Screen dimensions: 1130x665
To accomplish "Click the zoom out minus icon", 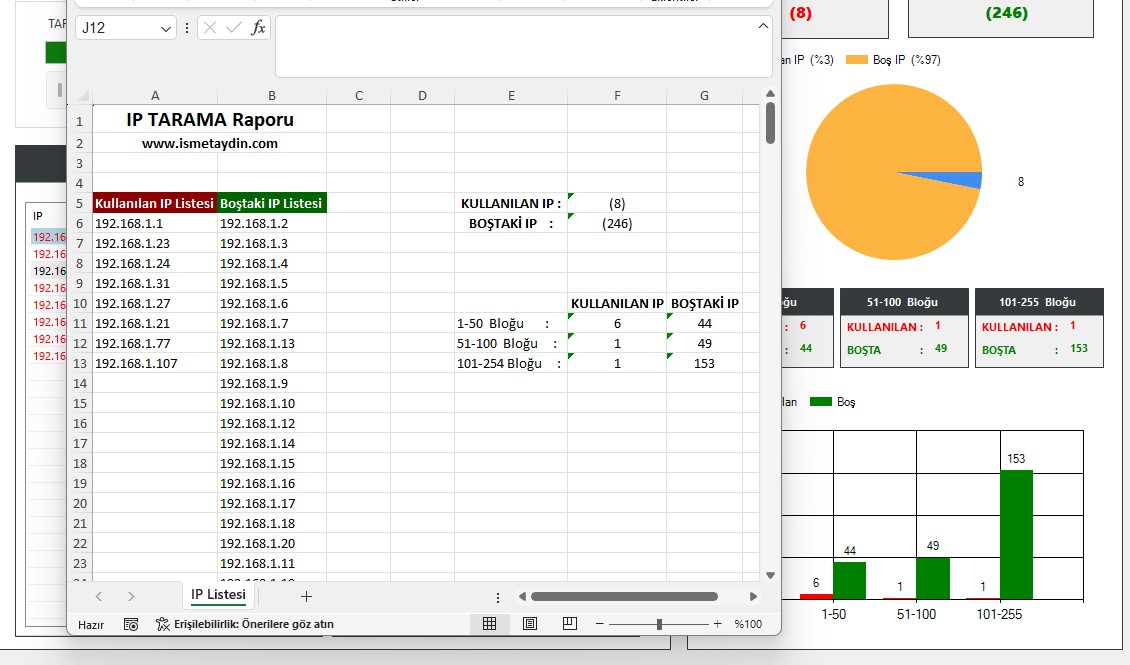I will 600,624.
